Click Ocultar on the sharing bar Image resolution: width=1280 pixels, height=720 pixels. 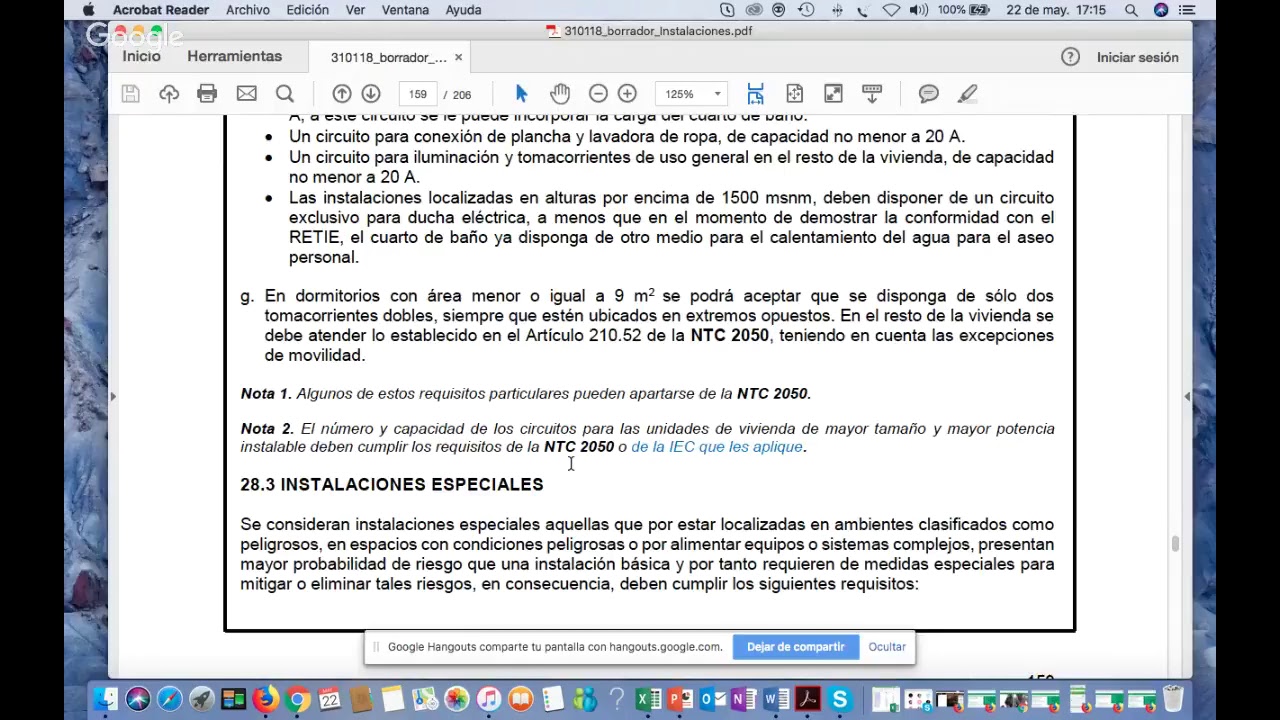tap(887, 647)
